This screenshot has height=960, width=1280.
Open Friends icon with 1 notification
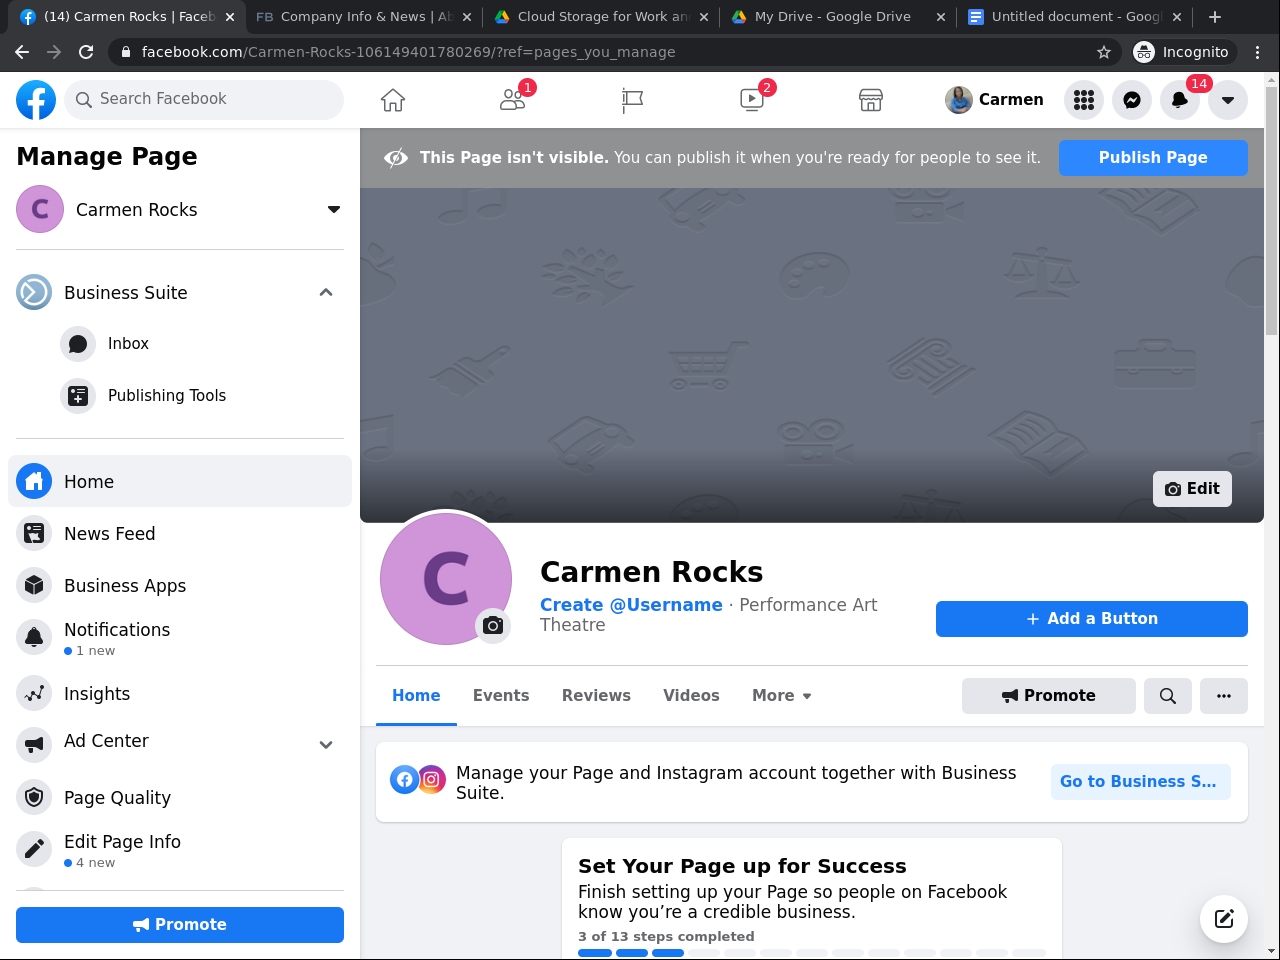(x=513, y=99)
